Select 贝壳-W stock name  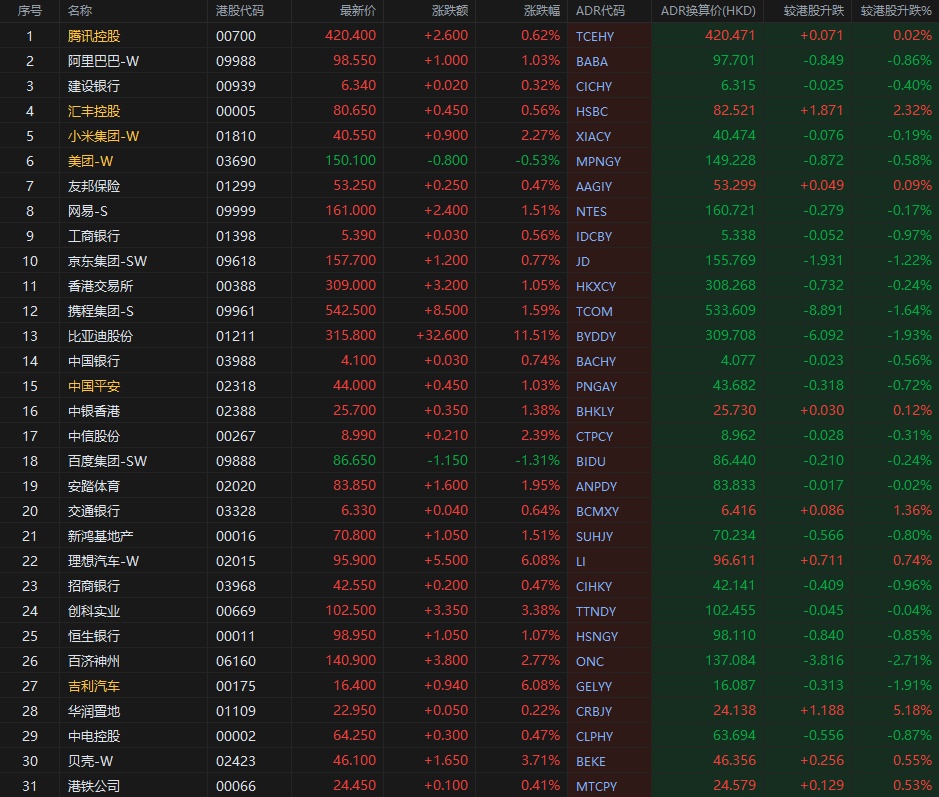point(90,761)
